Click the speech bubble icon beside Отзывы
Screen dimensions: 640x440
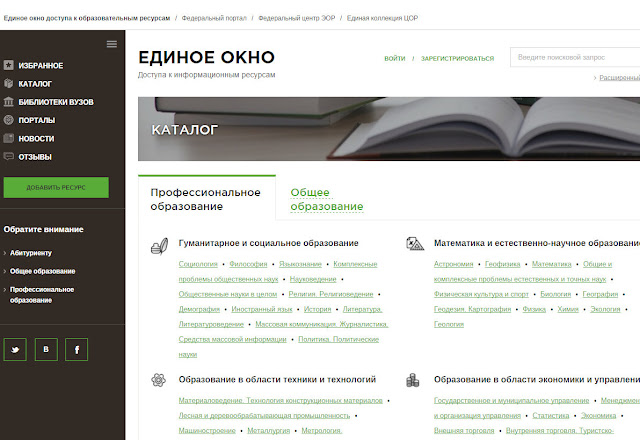[9, 157]
